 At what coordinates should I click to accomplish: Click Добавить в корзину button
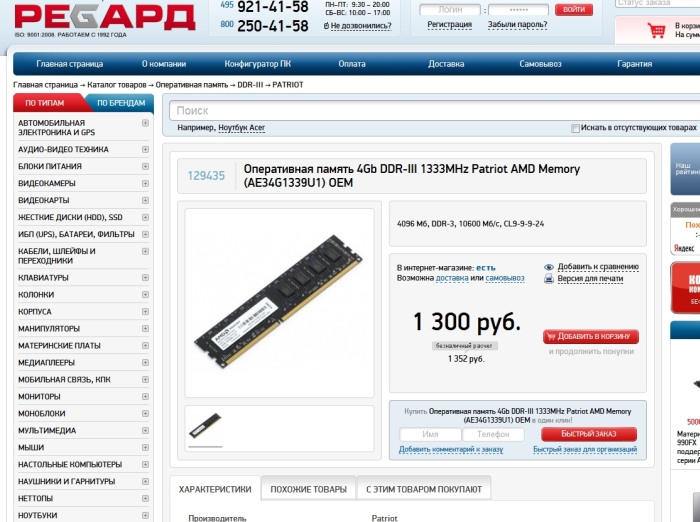click(591, 336)
